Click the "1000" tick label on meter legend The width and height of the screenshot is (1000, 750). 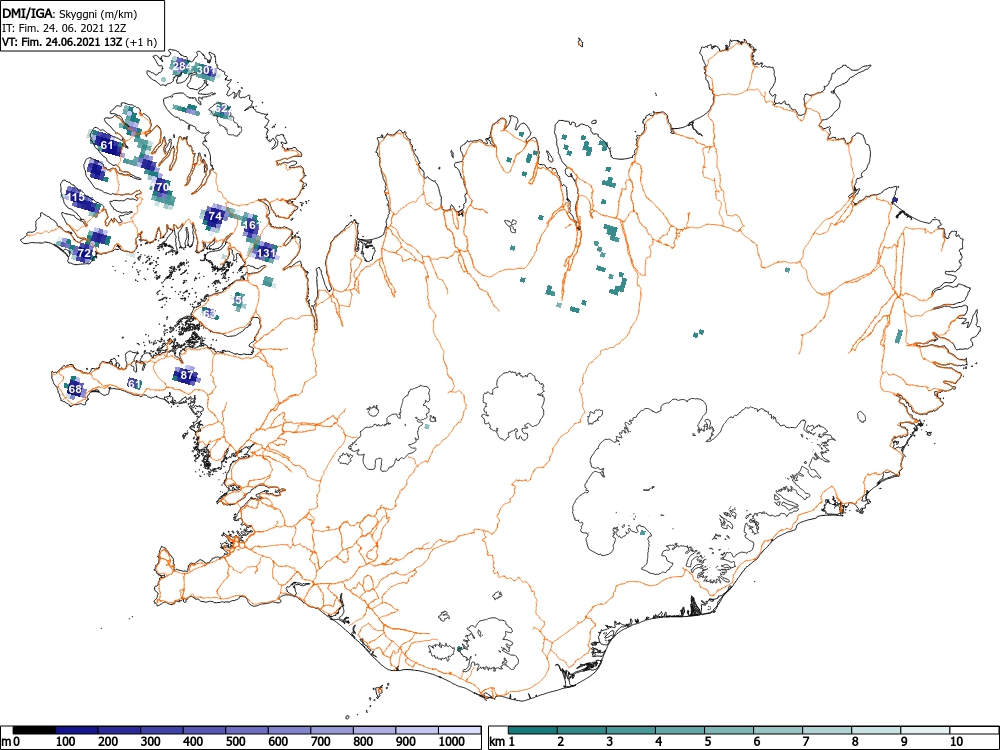point(452,742)
